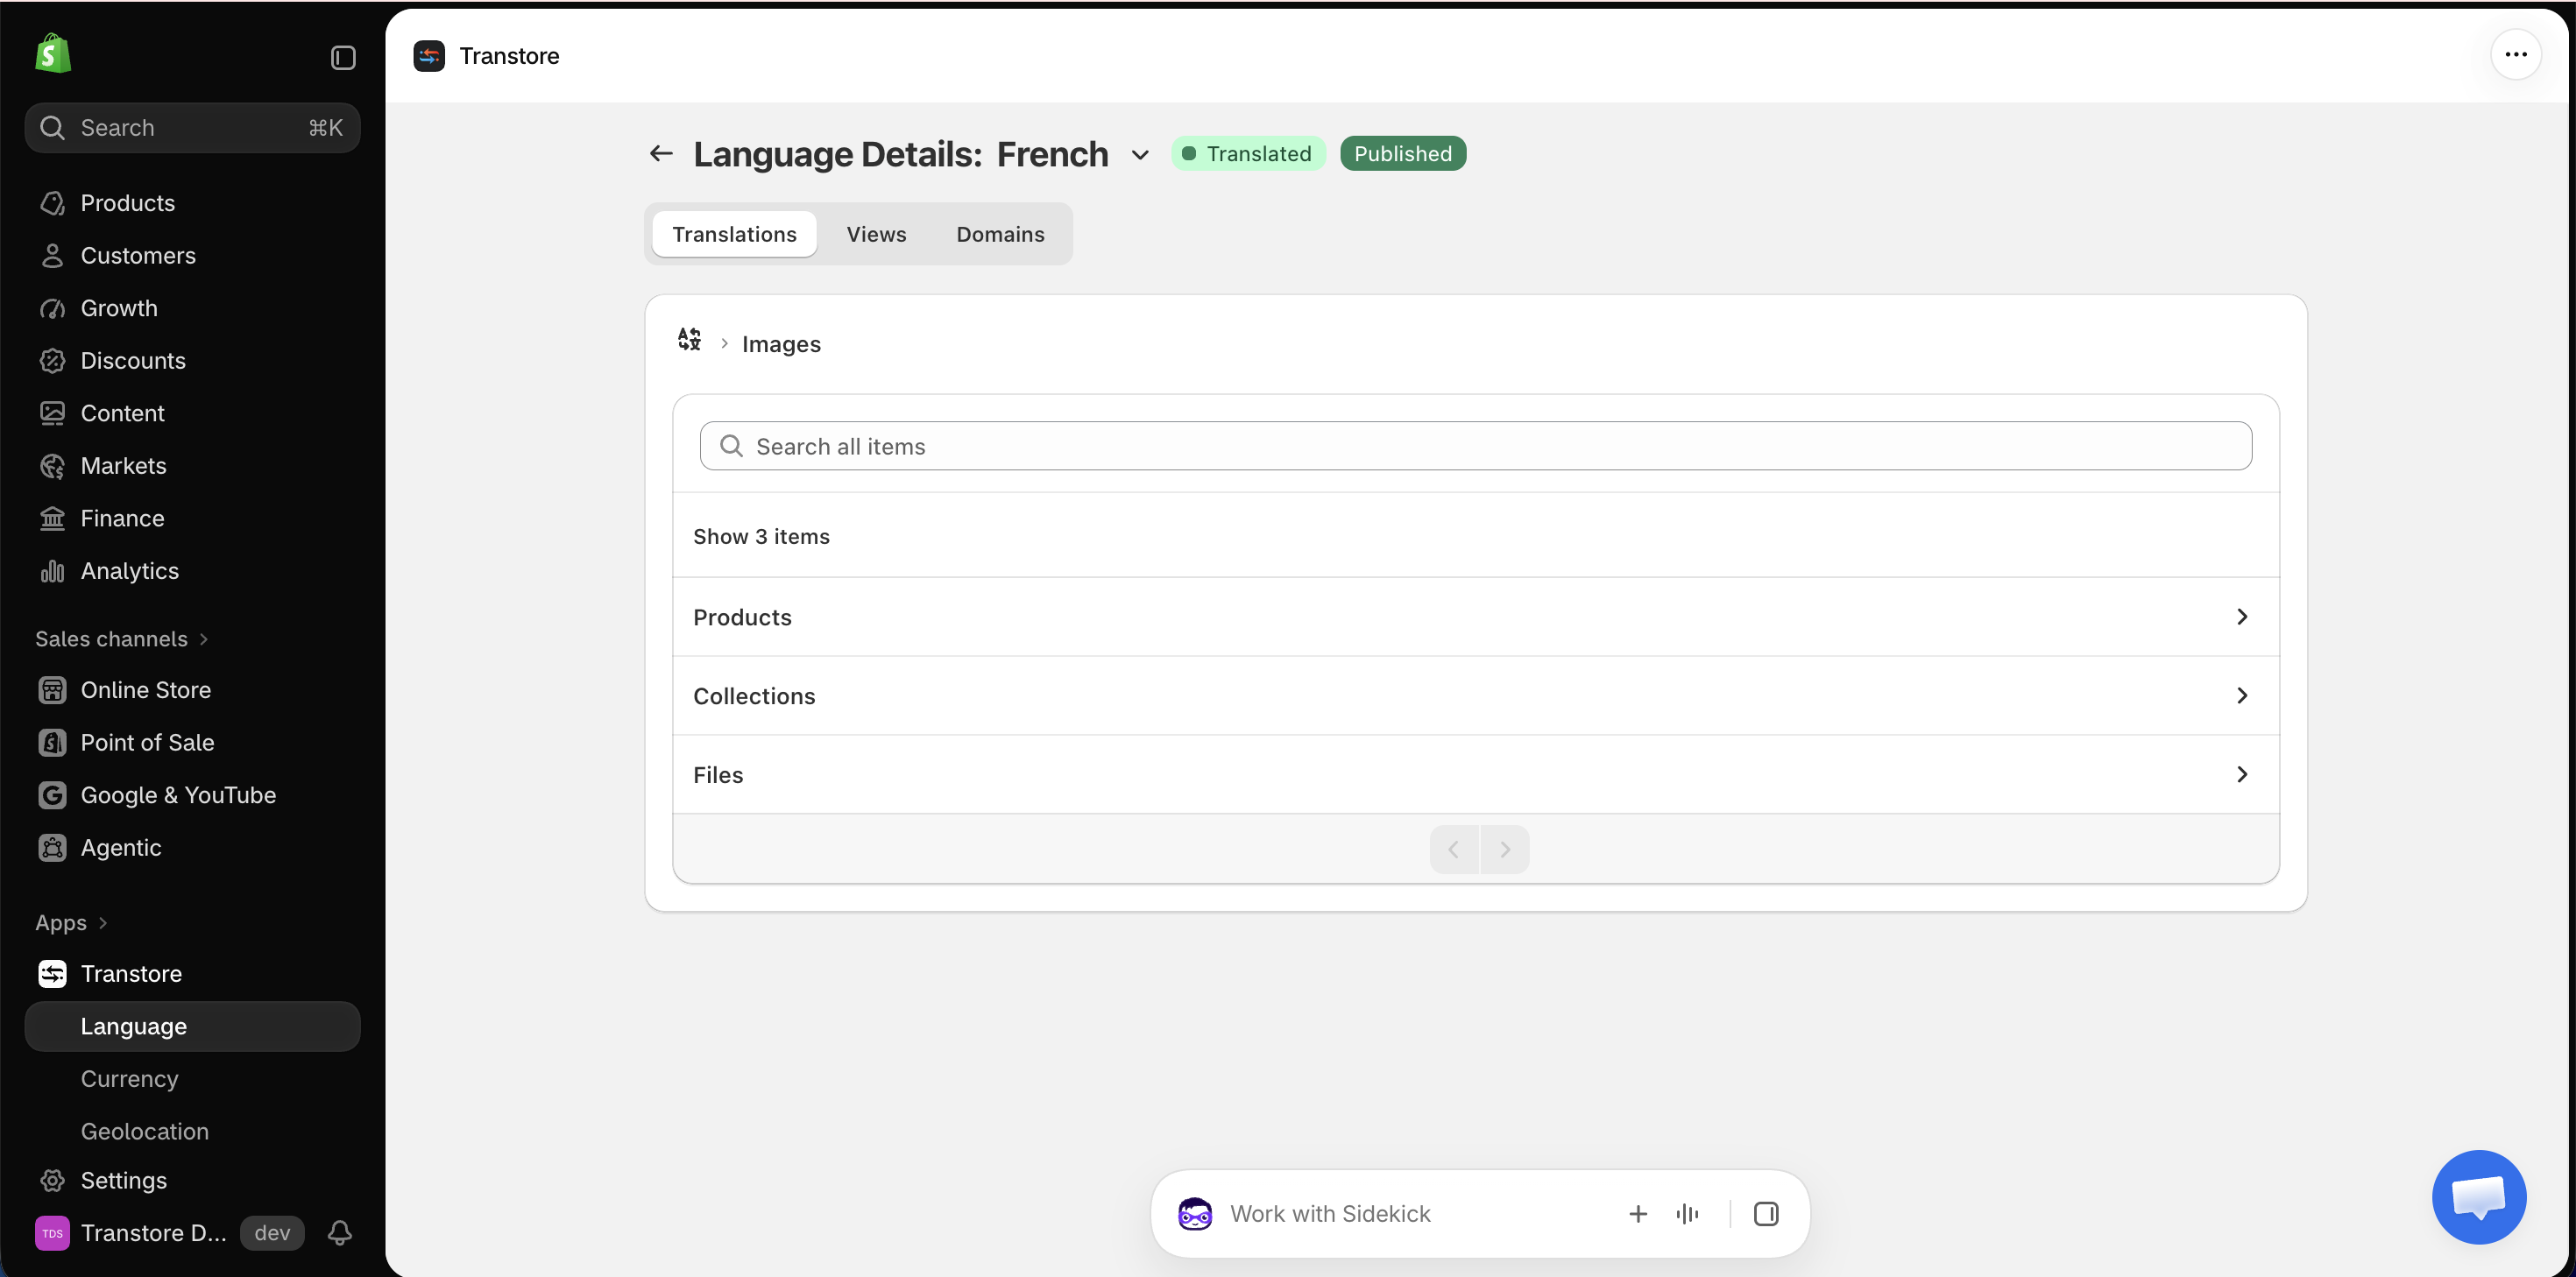
Task: Open the three-dot more actions menu
Action: point(2516,55)
